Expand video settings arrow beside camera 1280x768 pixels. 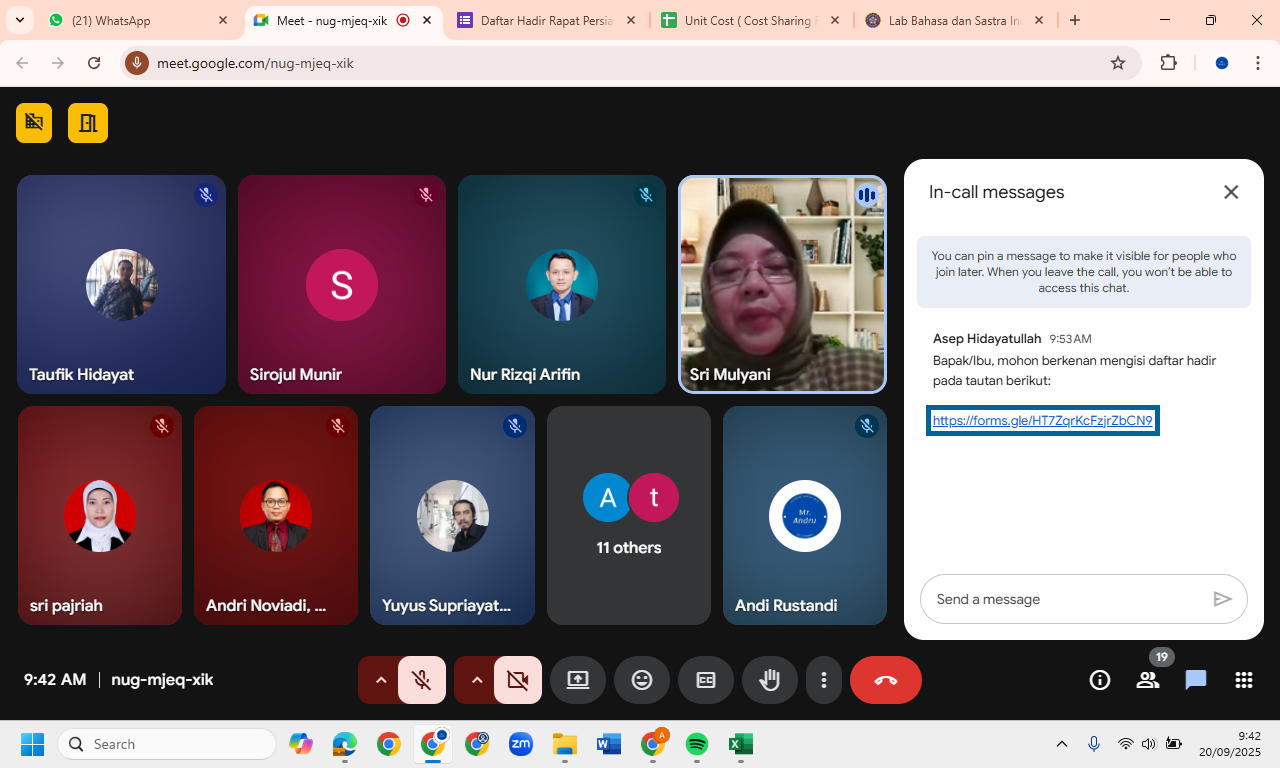[x=476, y=680]
